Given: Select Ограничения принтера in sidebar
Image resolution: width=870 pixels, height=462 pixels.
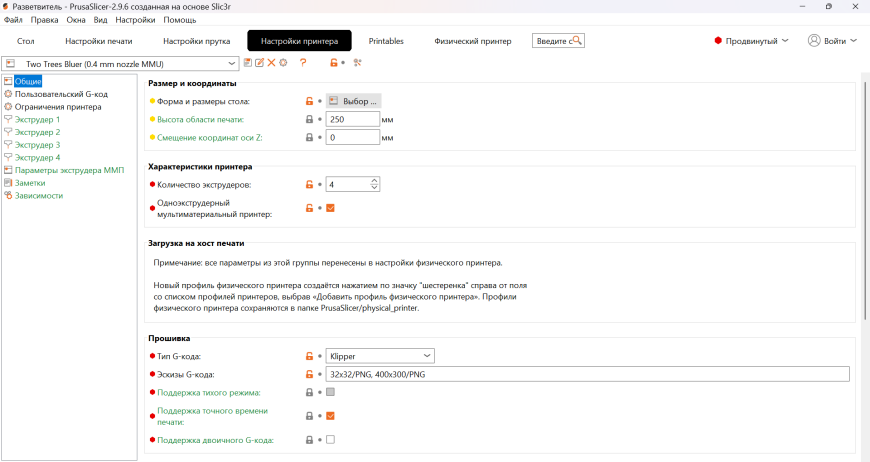Looking at the screenshot, I should [58, 107].
